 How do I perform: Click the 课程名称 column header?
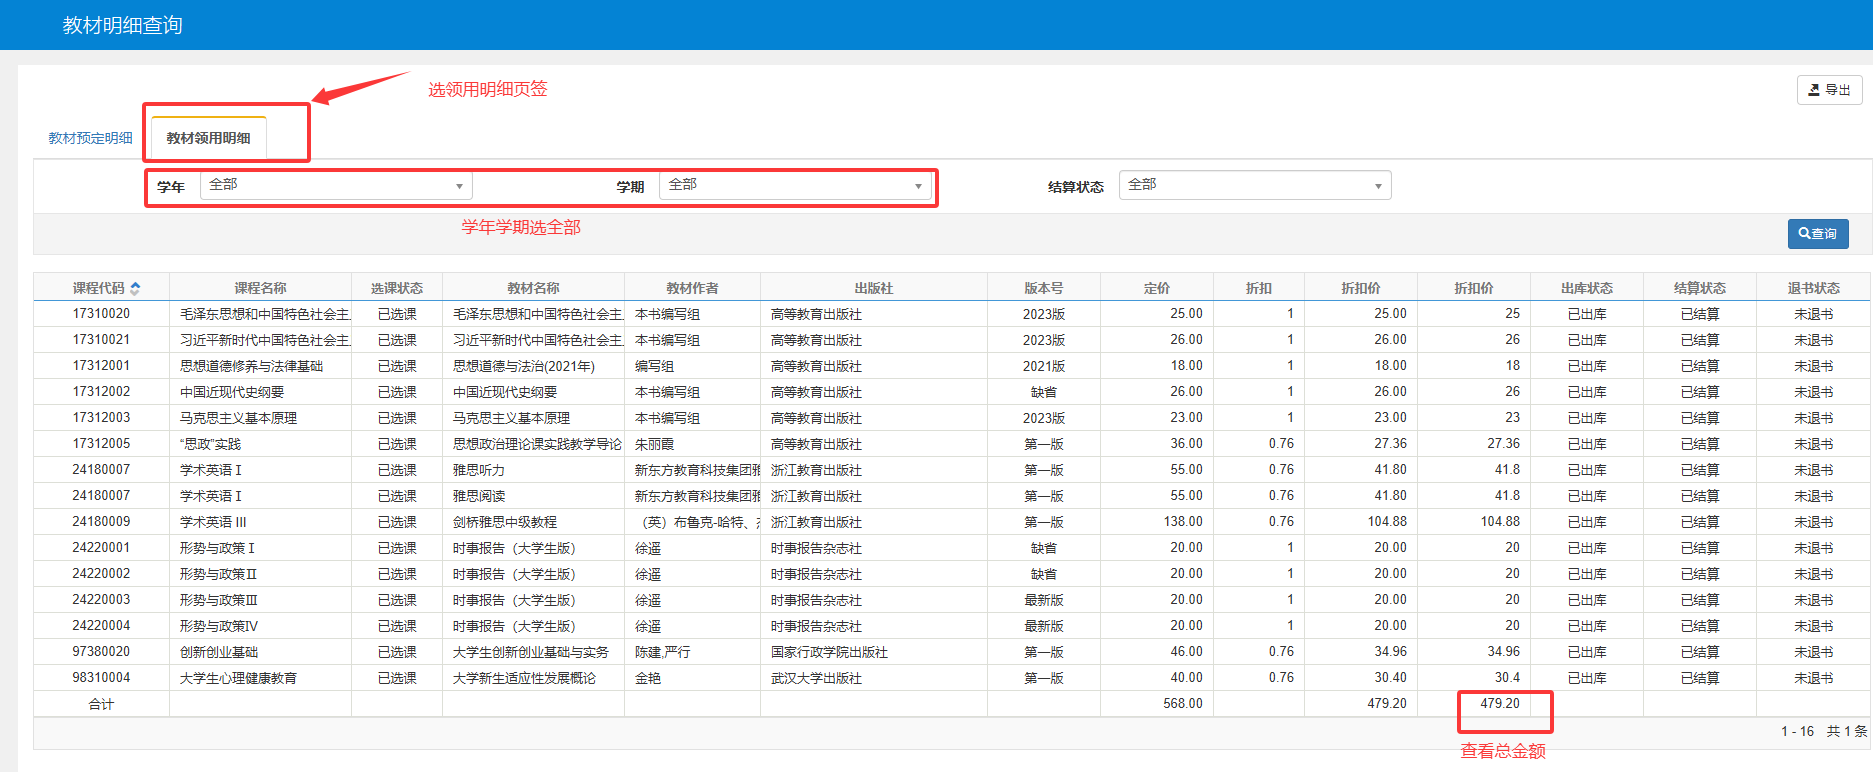coord(260,288)
